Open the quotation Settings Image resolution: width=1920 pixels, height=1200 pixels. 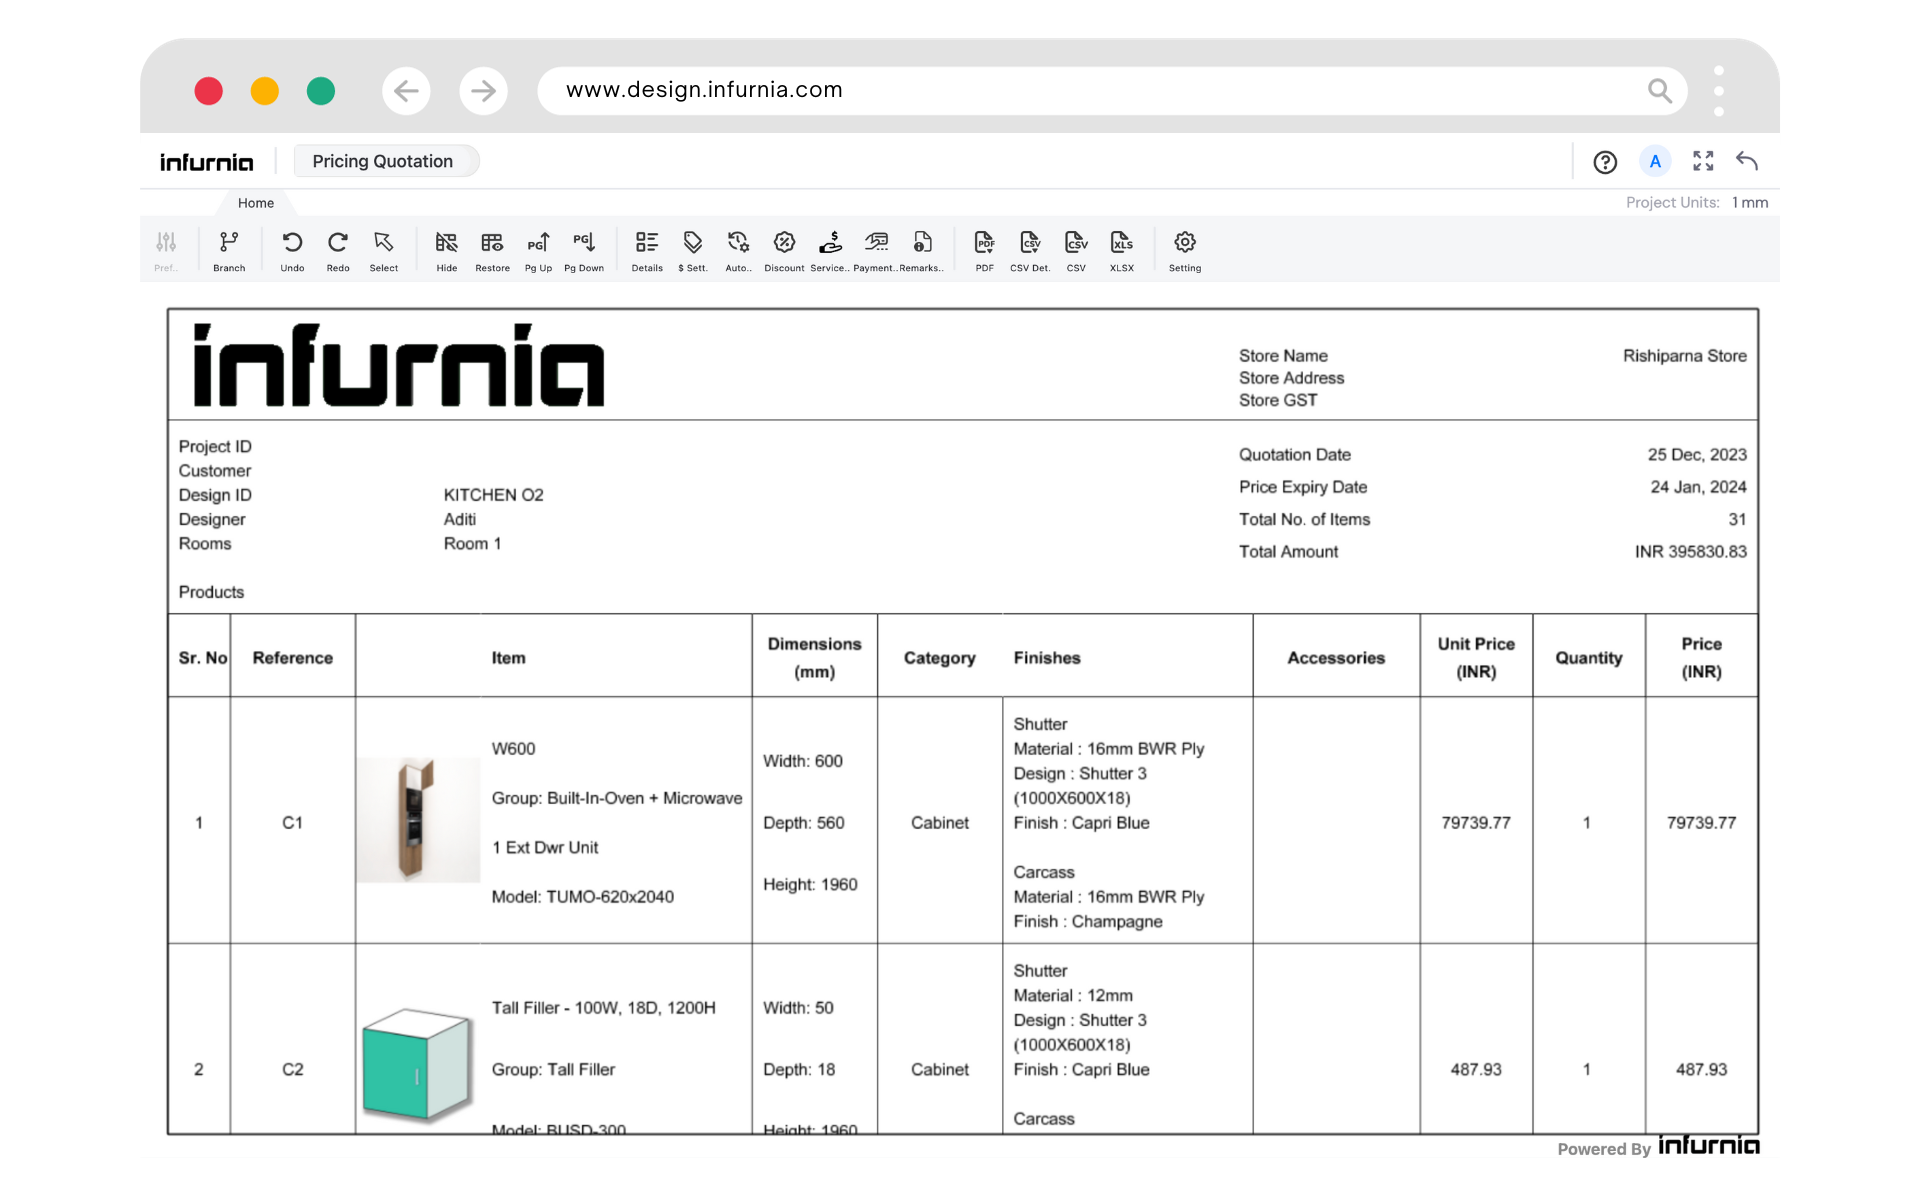[1184, 250]
